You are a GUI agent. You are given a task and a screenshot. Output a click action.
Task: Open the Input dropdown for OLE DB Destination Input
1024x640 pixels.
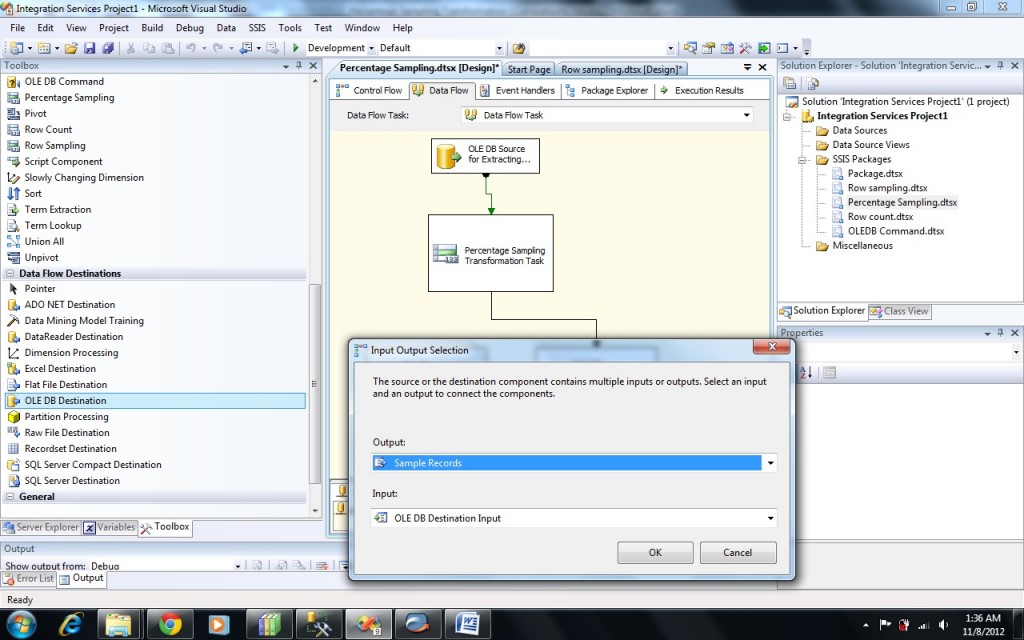tap(769, 518)
